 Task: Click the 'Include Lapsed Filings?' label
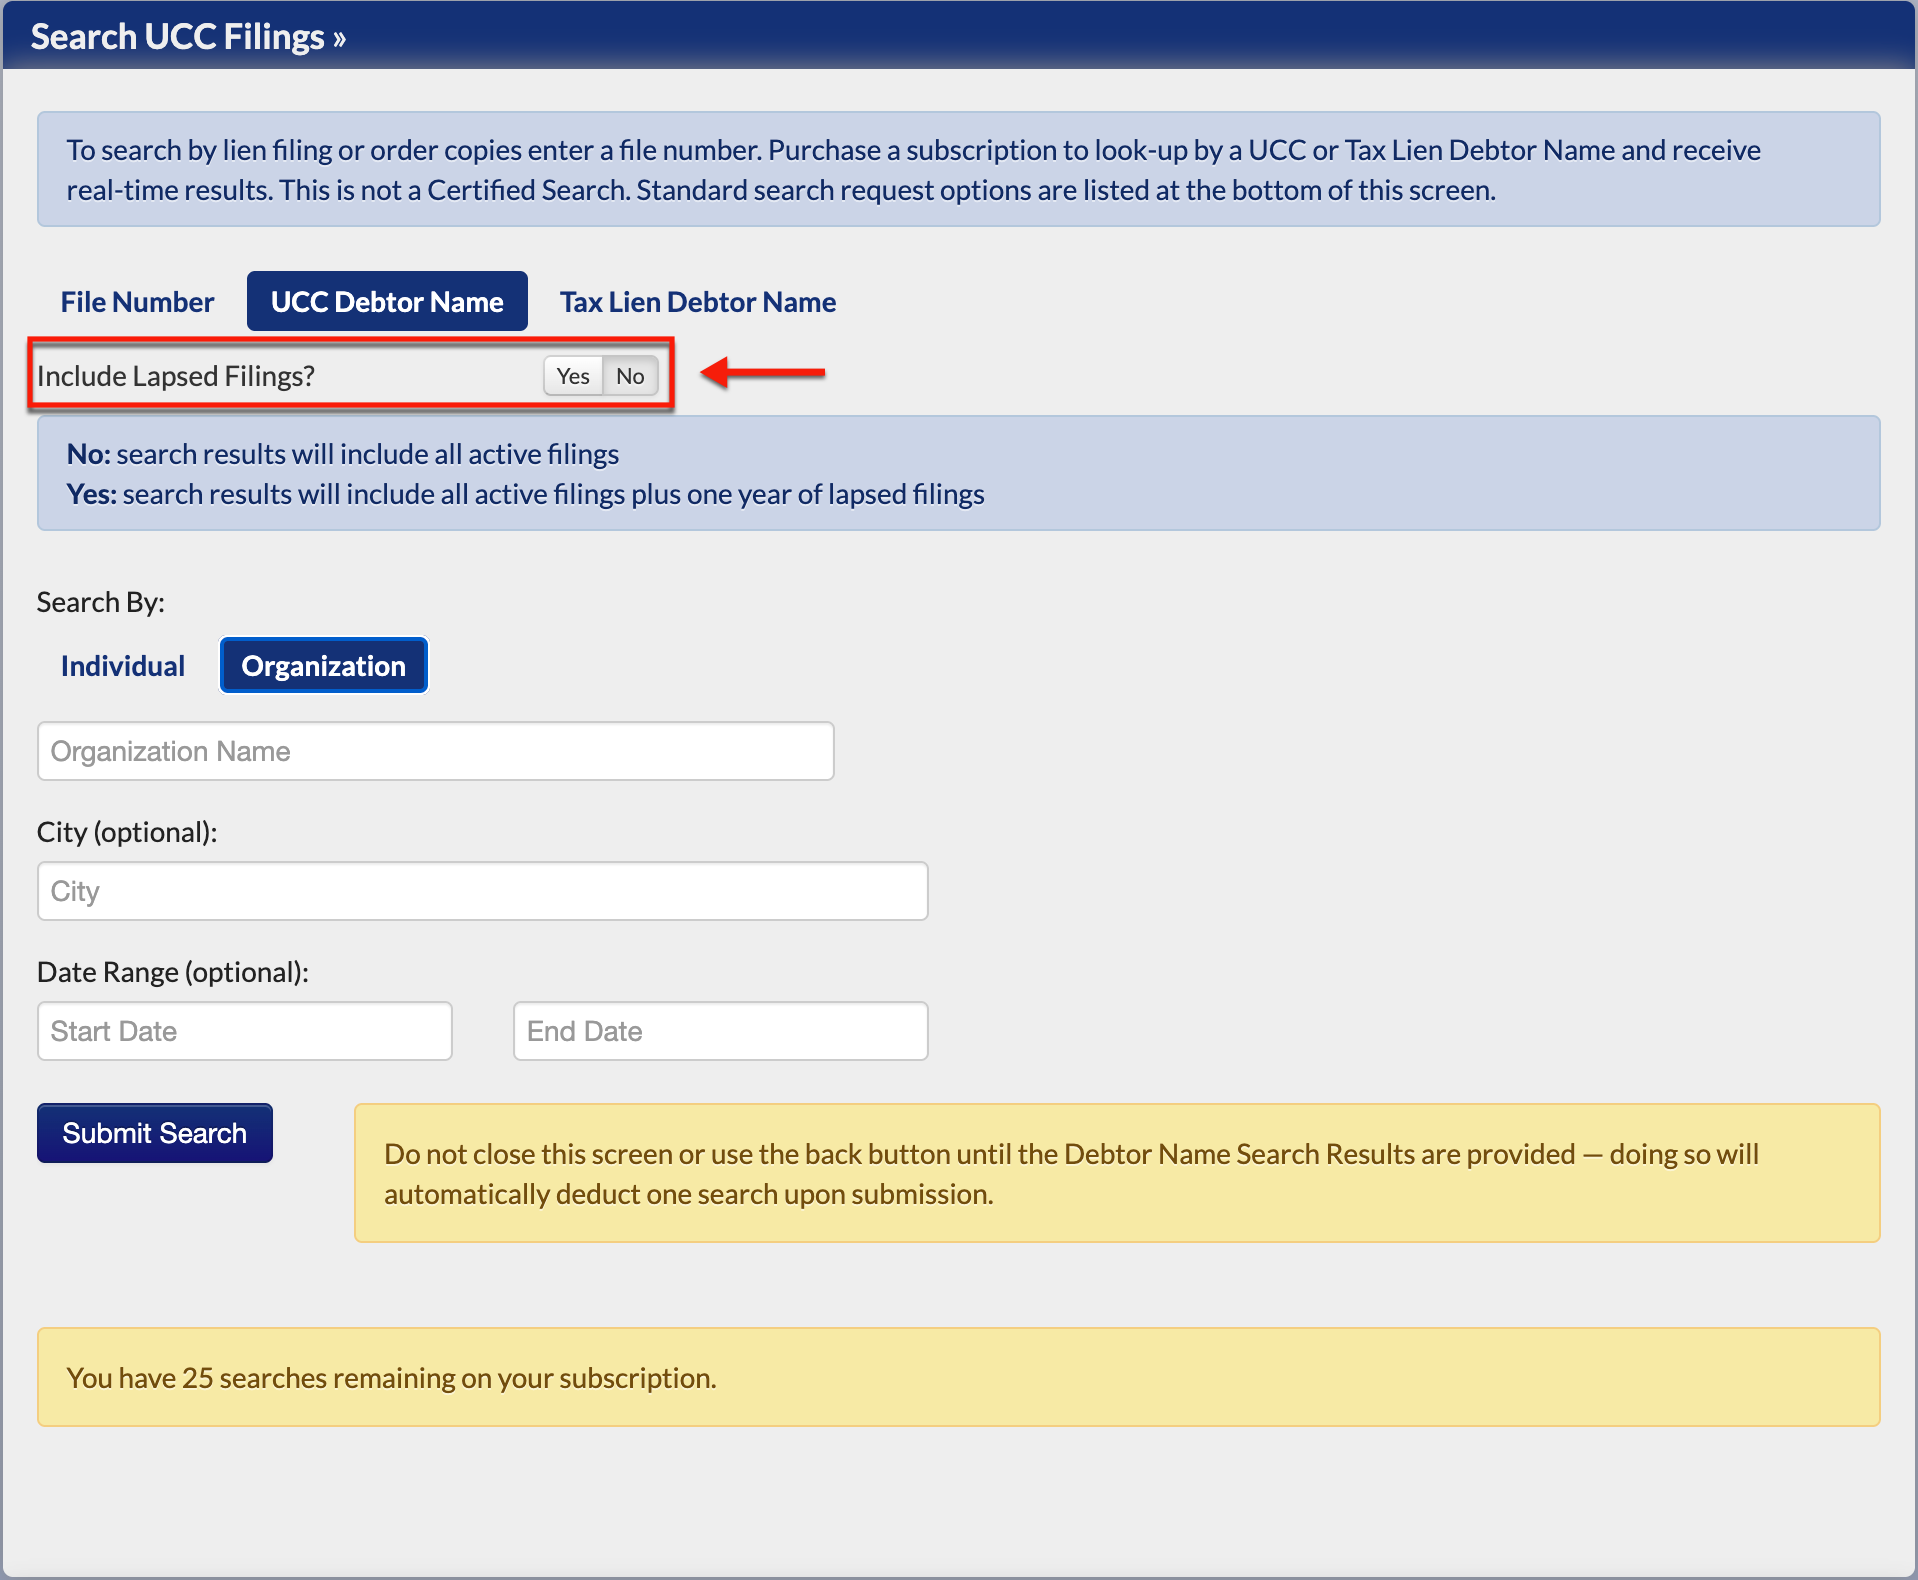176,376
